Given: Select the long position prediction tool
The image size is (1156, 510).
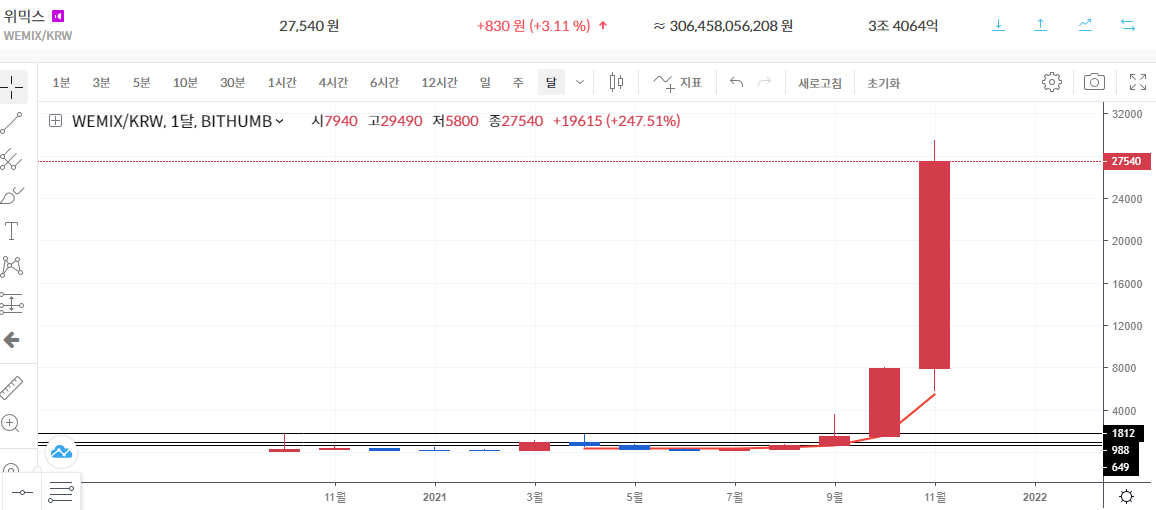Looking at the screenshot, I should (x=12, y=303).
